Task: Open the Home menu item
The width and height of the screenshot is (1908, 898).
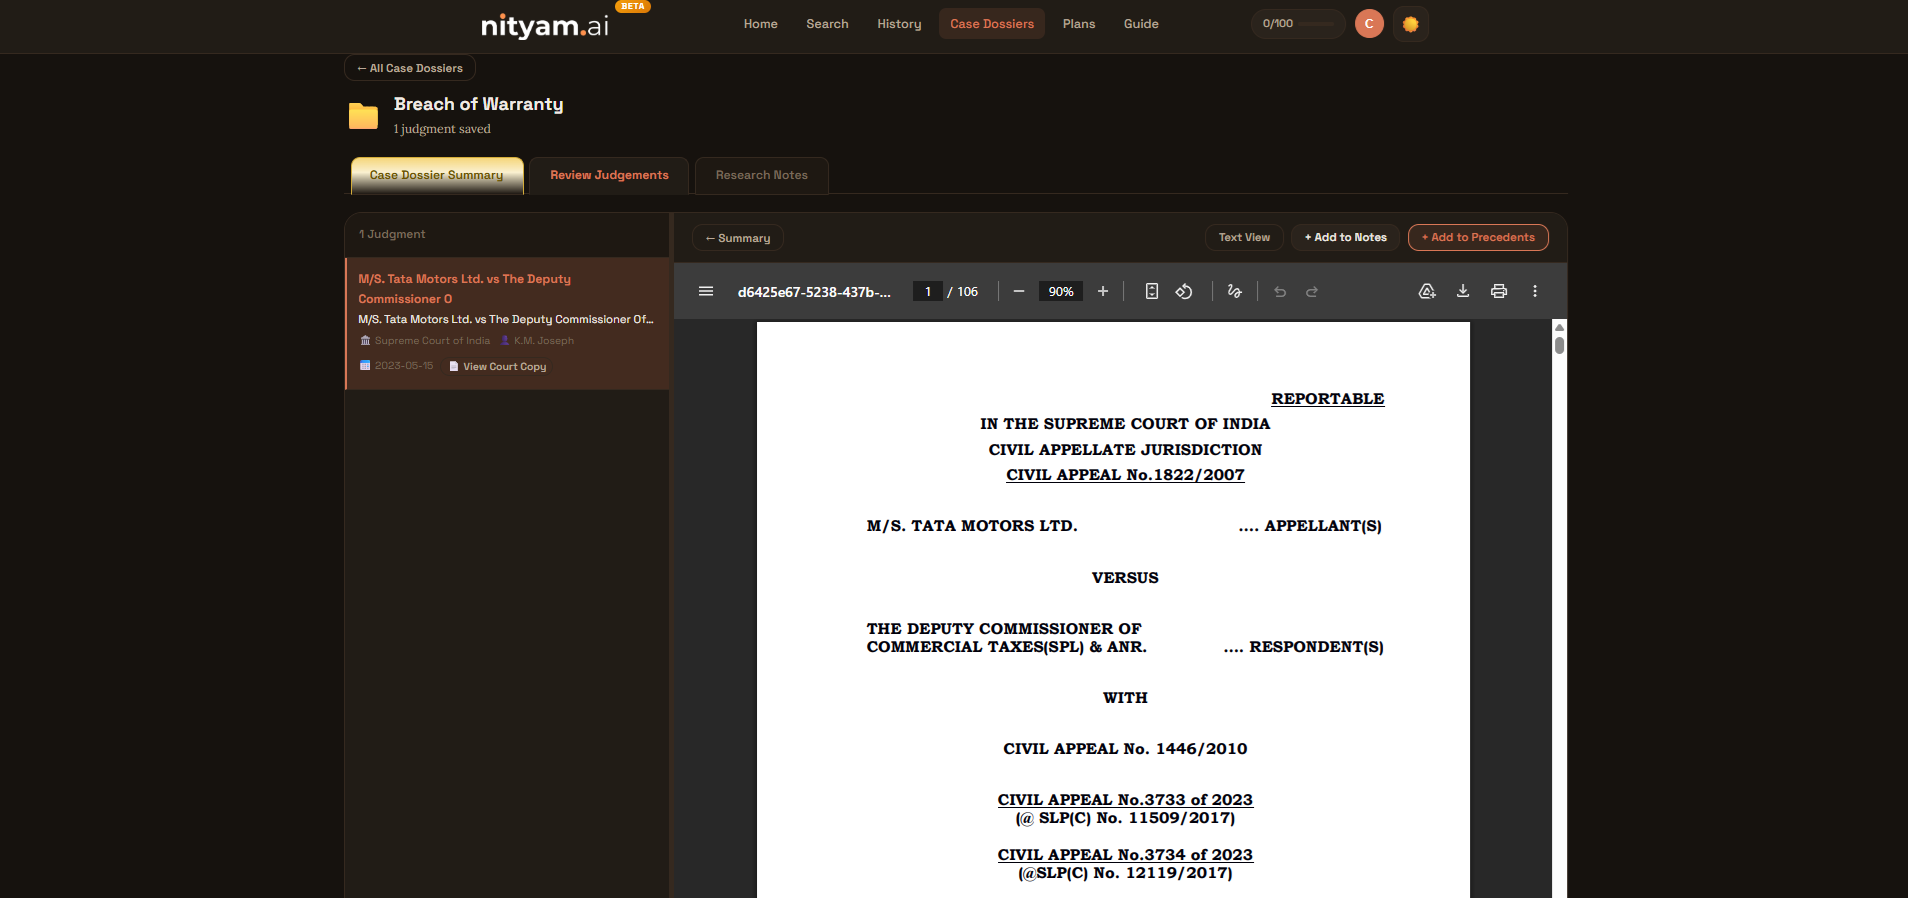Action: coord(761,24)
